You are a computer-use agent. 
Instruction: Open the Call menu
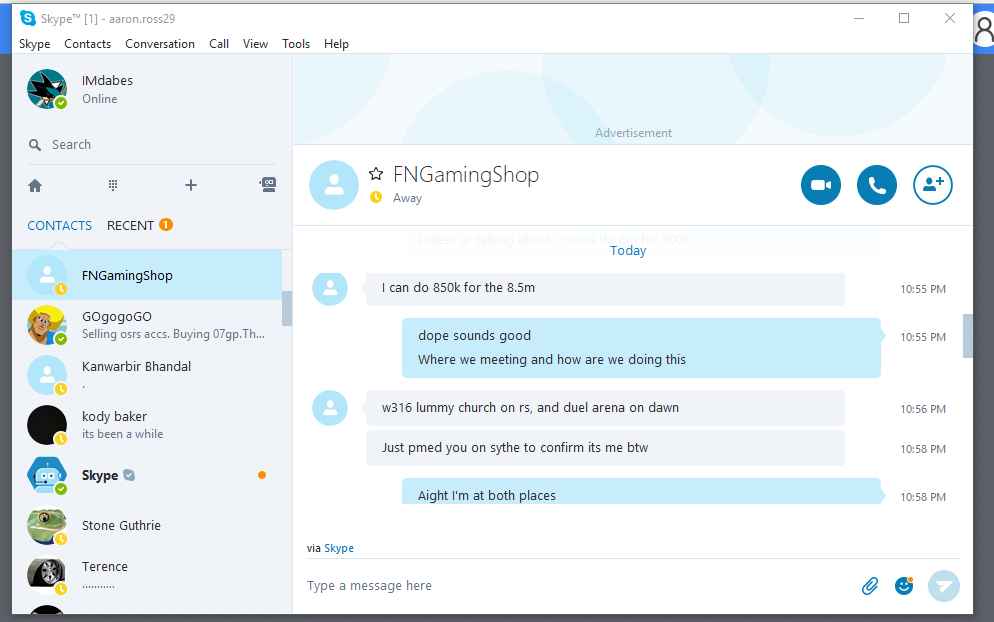(219, 44)
